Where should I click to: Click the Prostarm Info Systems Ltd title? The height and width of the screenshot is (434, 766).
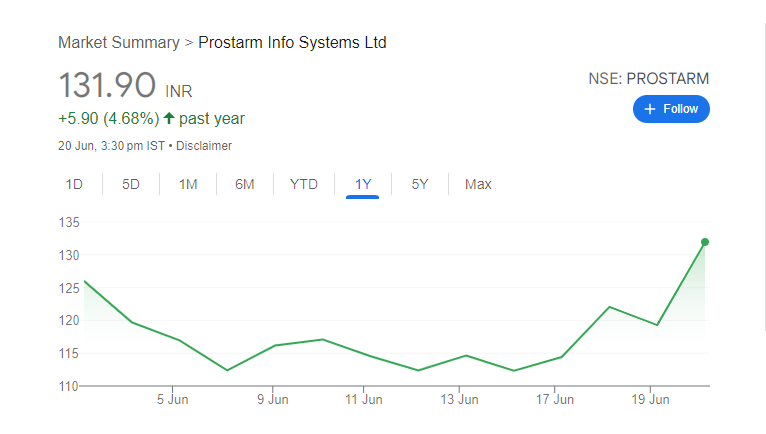click(x=292, y=43)
